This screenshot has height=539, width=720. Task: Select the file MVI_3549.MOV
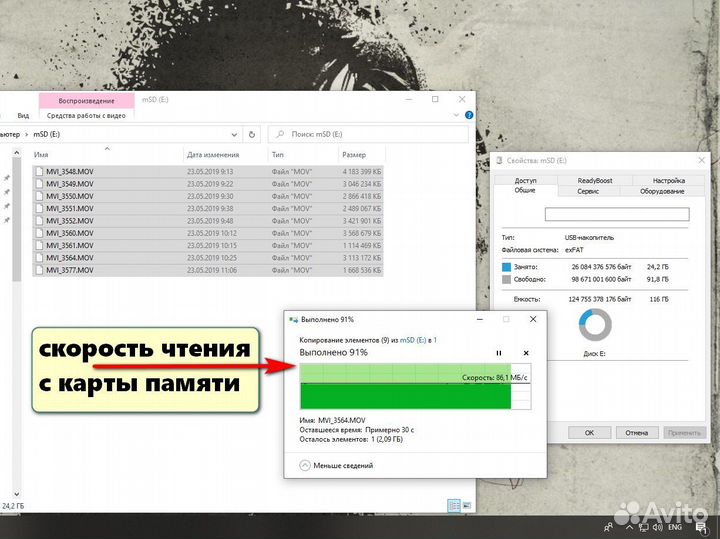[x=208, y=184]
